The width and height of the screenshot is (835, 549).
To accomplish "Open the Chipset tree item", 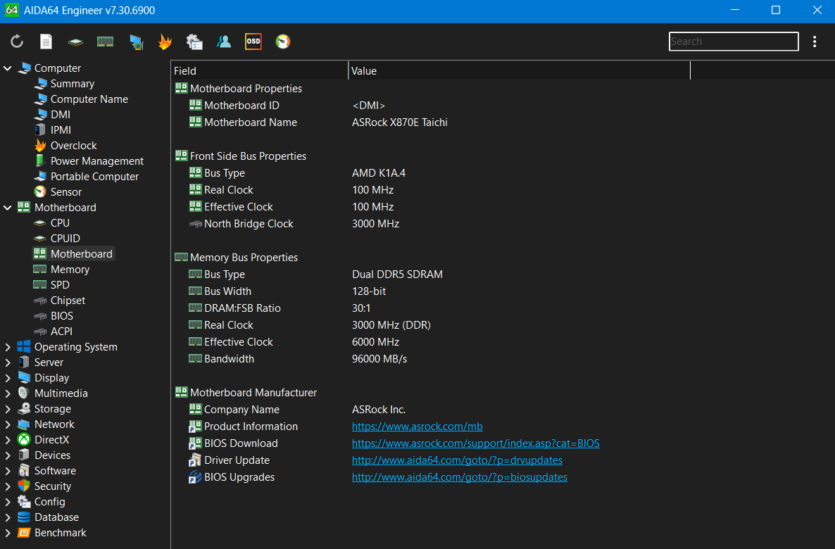I will tap(67, 300).
